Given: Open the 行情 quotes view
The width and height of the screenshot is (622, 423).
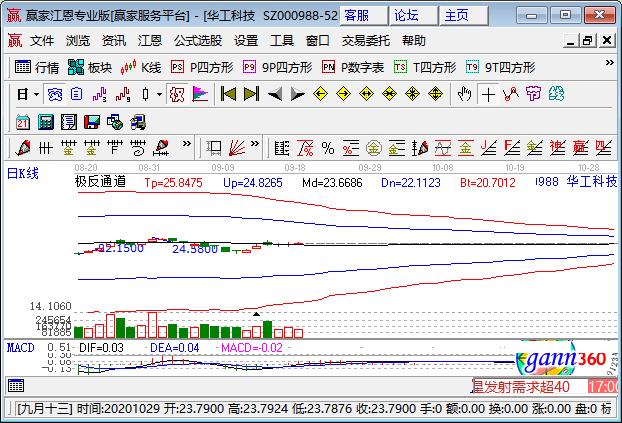Looking at the screenshot, I should pyautogui.click(x=37, y=67).
